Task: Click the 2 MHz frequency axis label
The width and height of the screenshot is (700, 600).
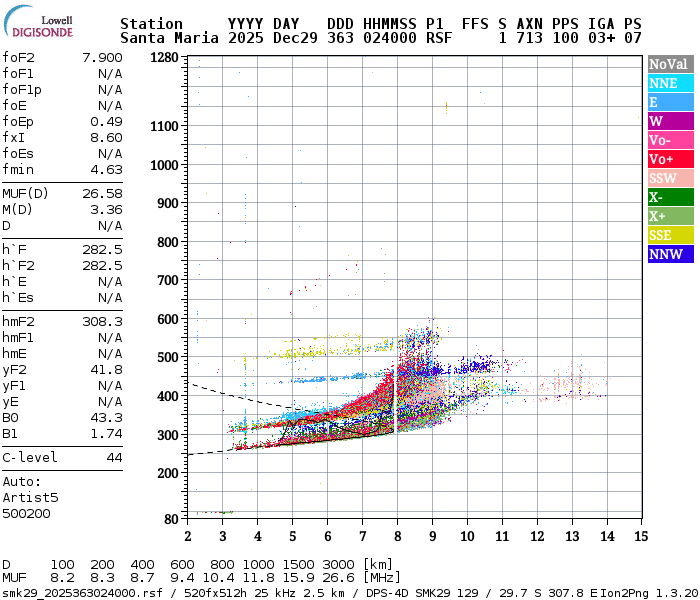Action: click(188, 536)
